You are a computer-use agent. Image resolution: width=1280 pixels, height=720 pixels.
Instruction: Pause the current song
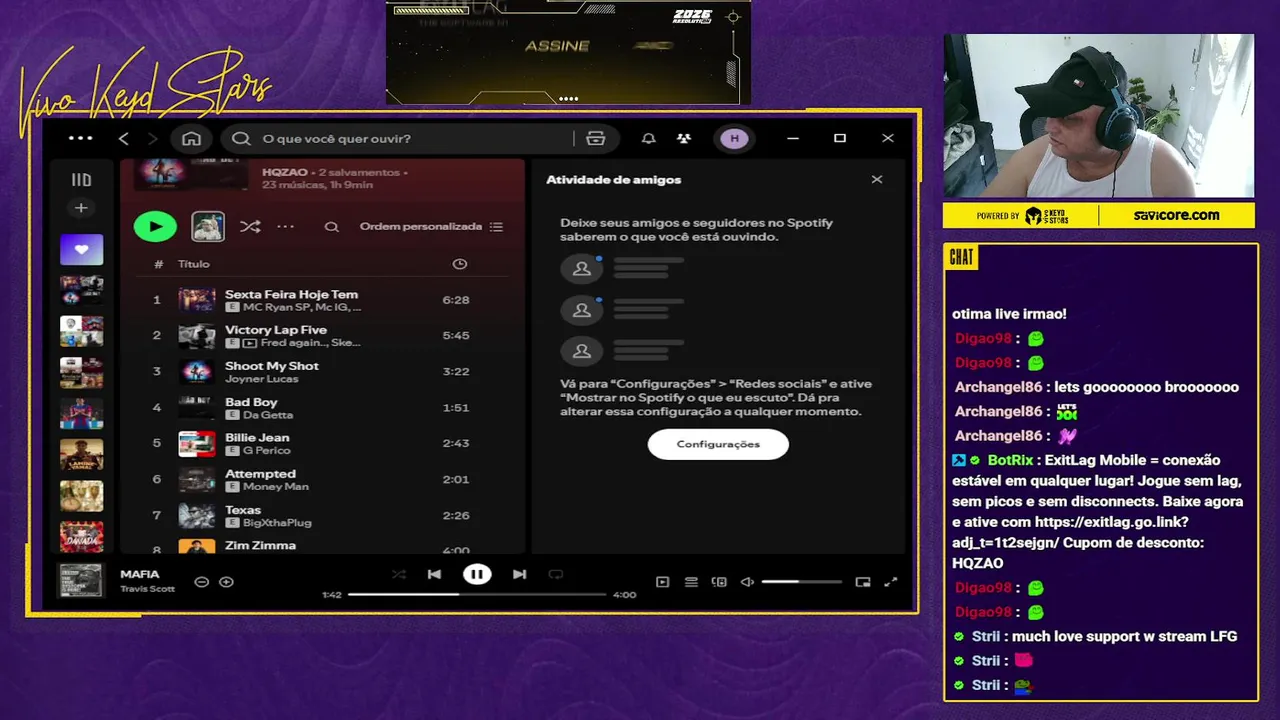pos(477,574)
